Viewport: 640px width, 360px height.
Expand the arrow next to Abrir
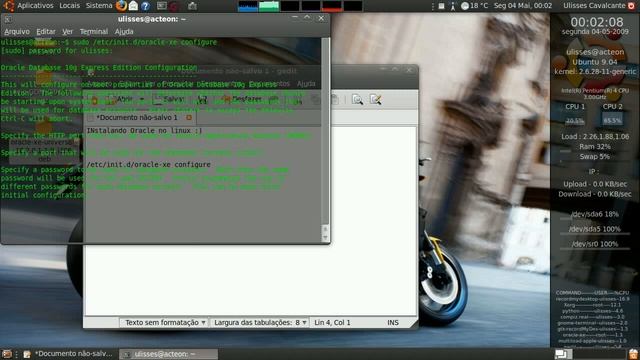(142, 99)
